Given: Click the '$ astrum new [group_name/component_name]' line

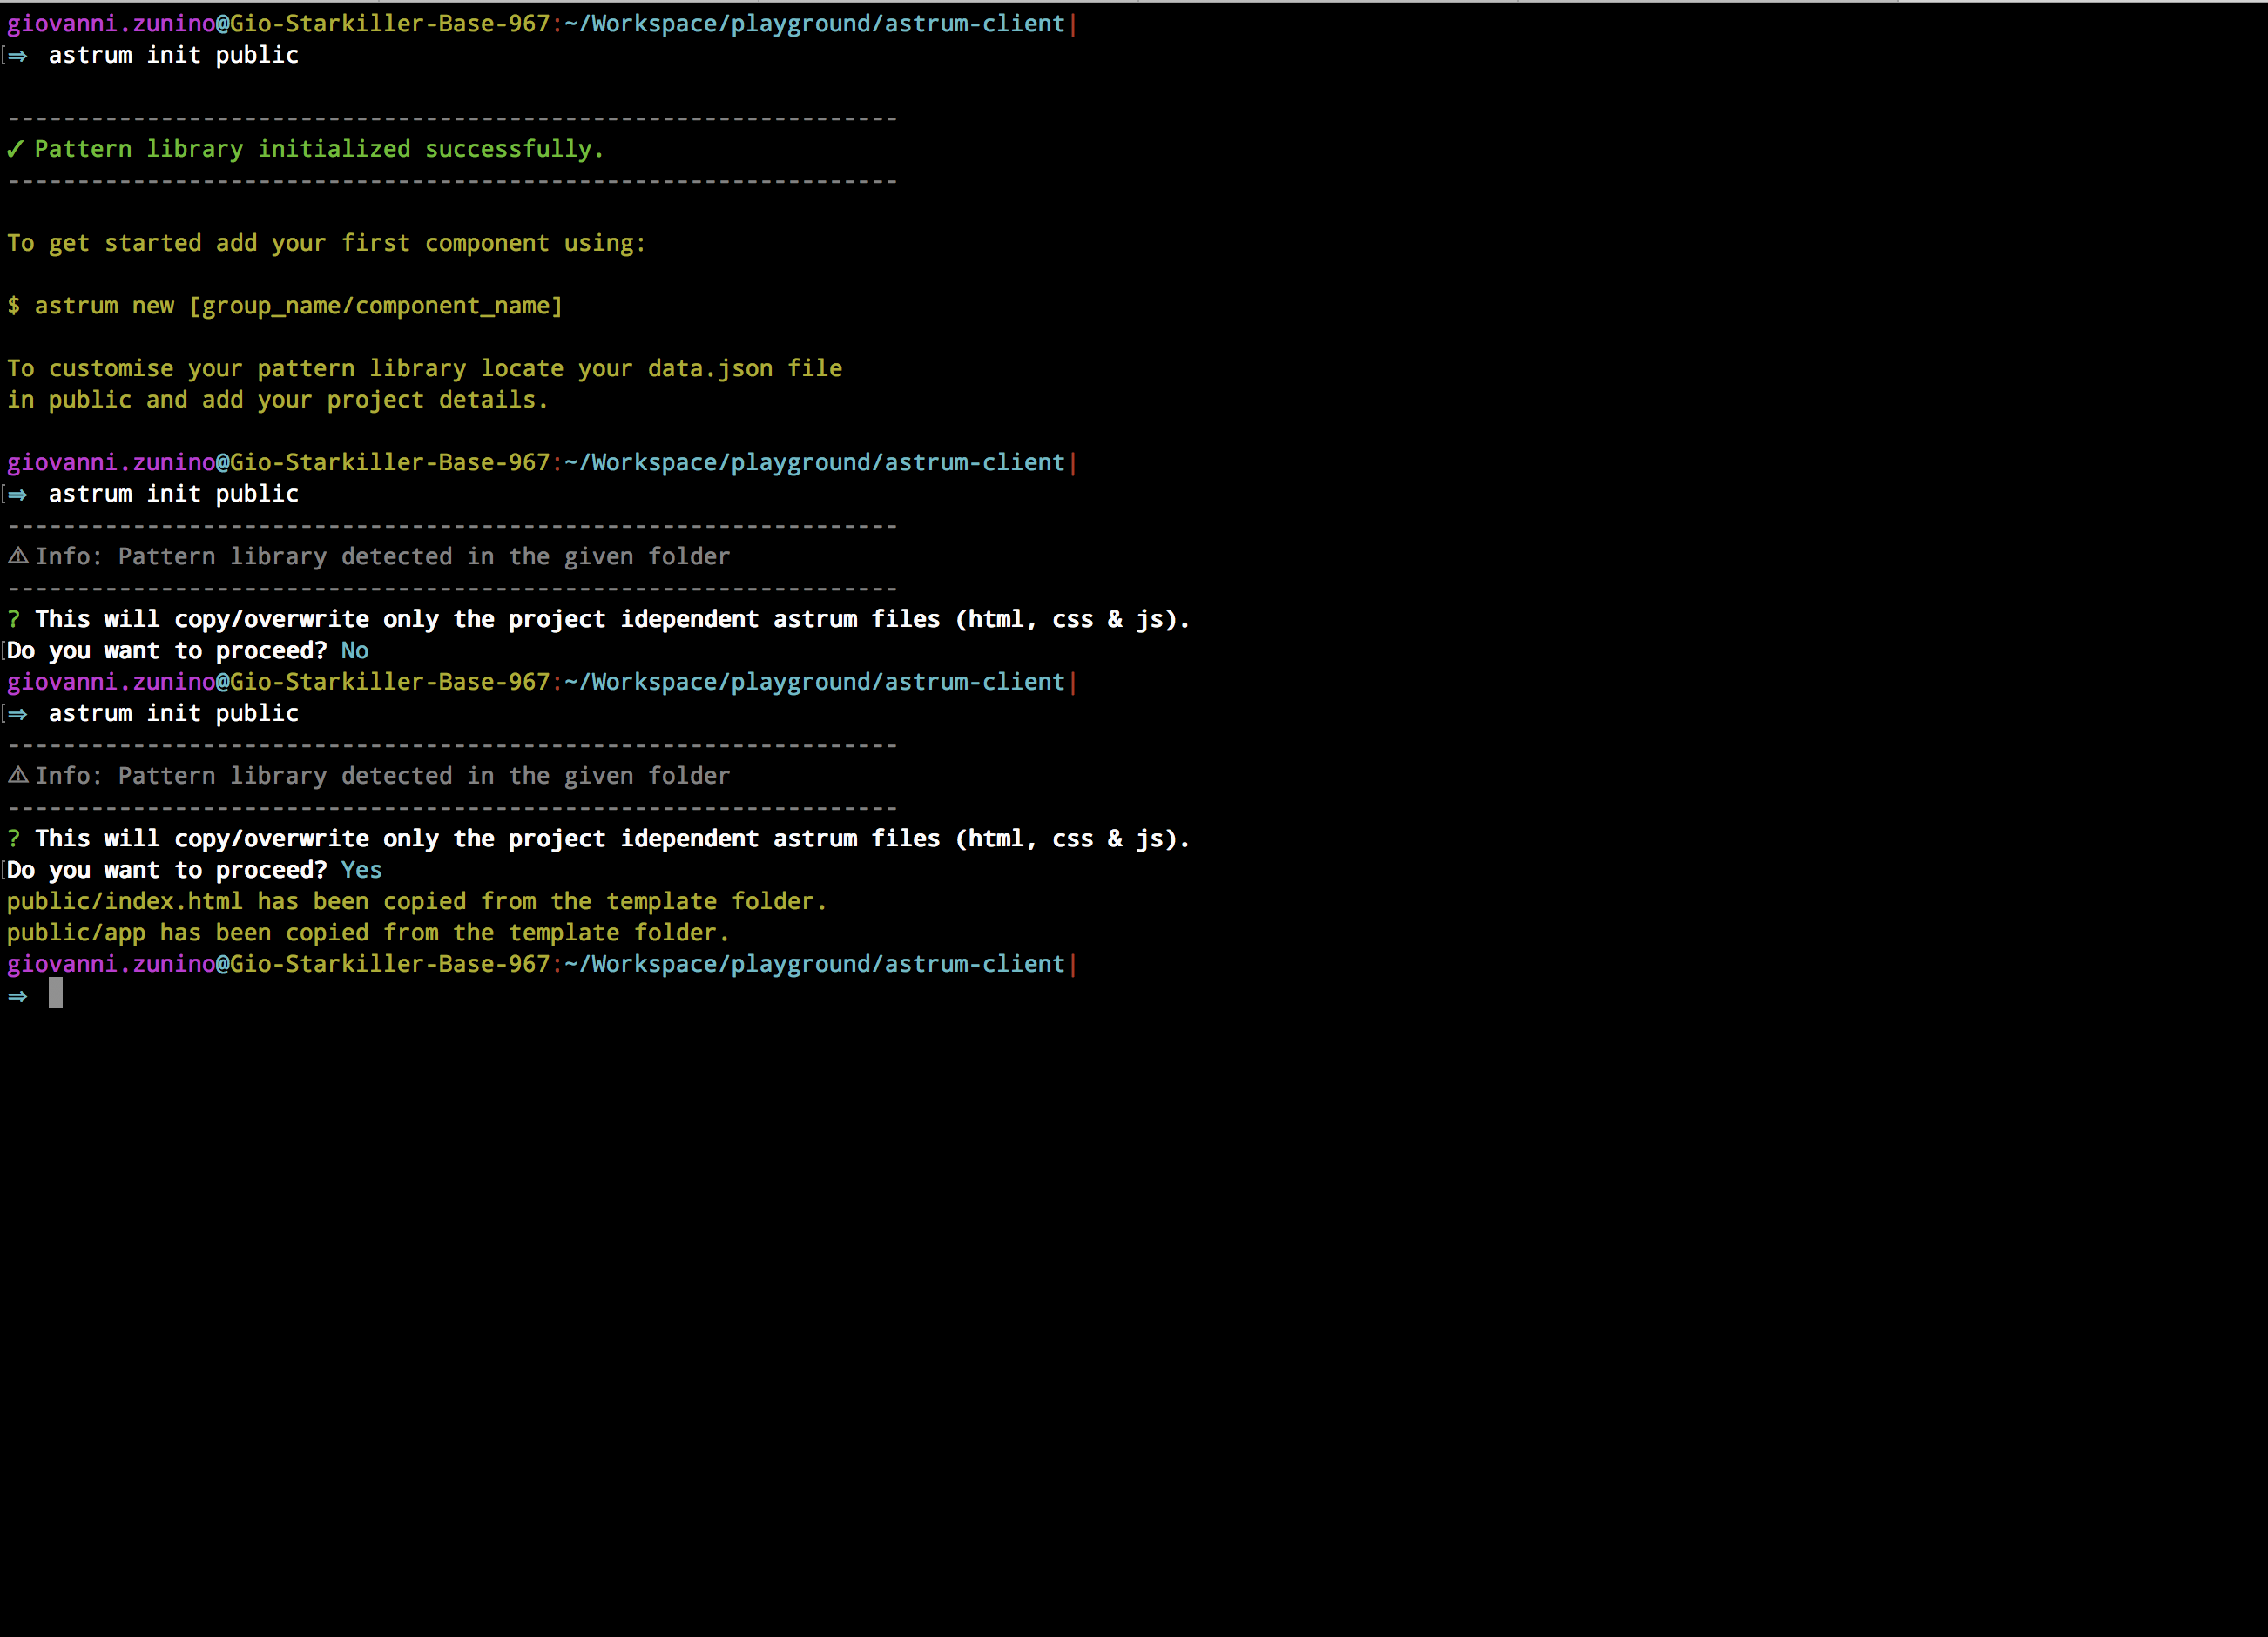Looking at the screenshot, I should pyautogui.click(x=285, y=306).
